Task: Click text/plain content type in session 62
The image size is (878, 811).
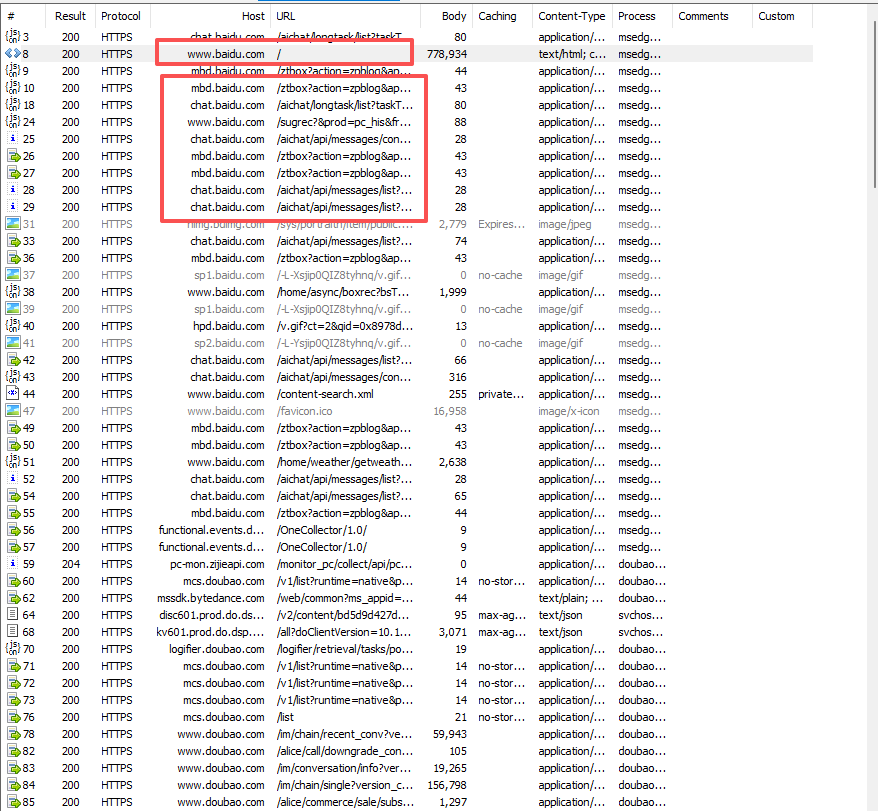Action: 571,598
